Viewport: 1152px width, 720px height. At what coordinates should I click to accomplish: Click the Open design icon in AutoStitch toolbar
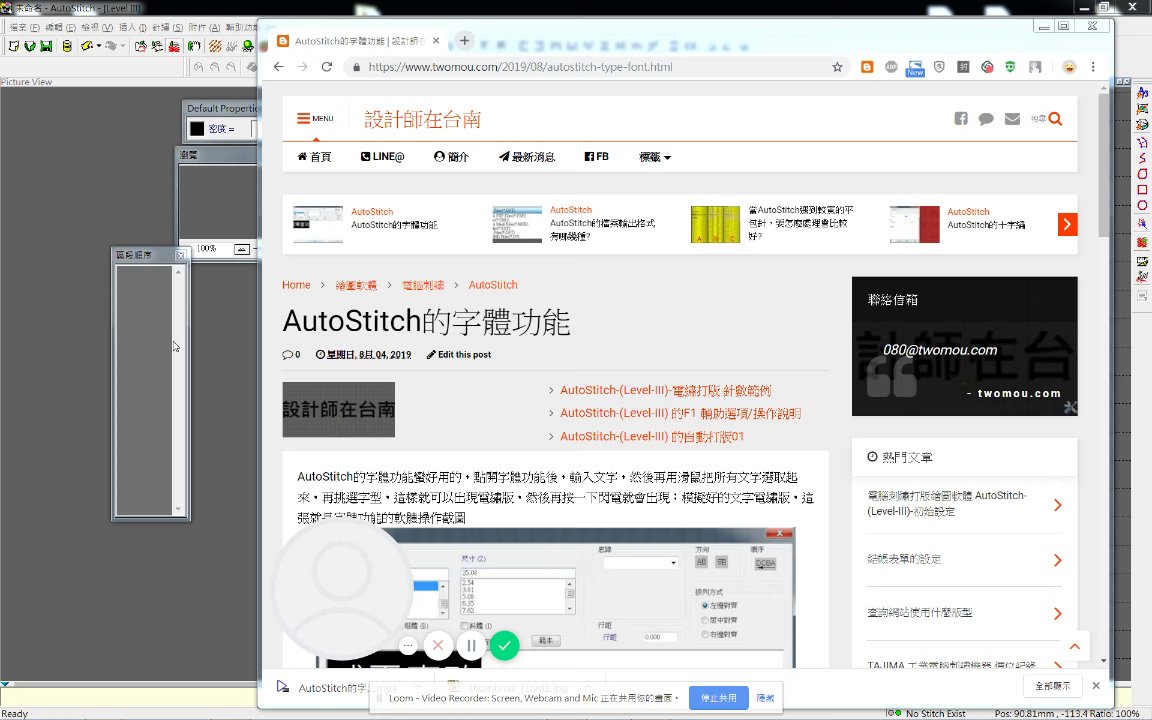tap(29, 46)
